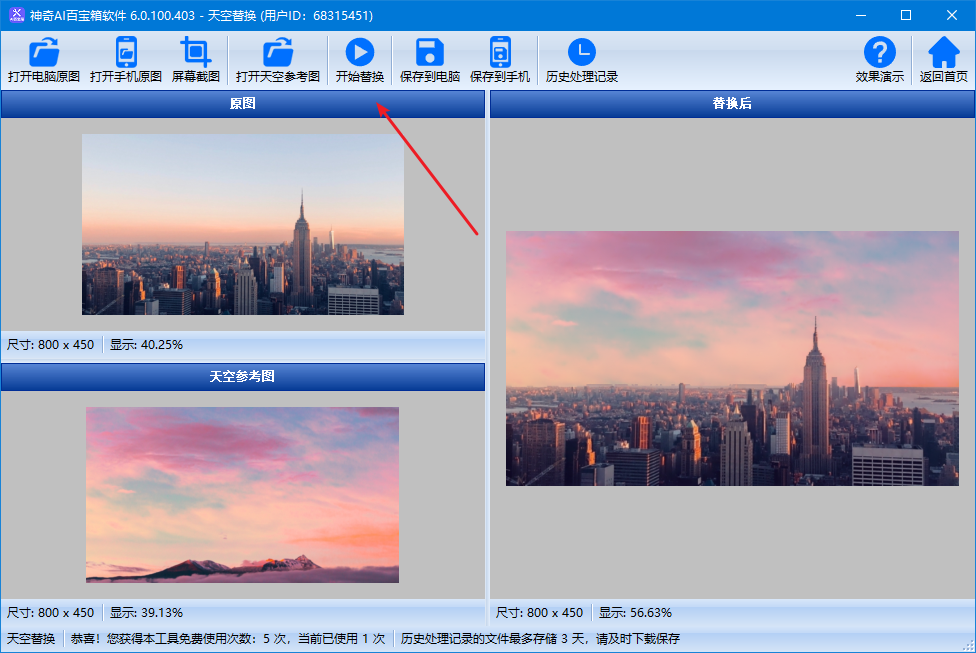The width and height of the screenshot is (976, 653).
Task: Minimize the 神奇AI百宝箱 window
Action: click(x=860, y=15)
